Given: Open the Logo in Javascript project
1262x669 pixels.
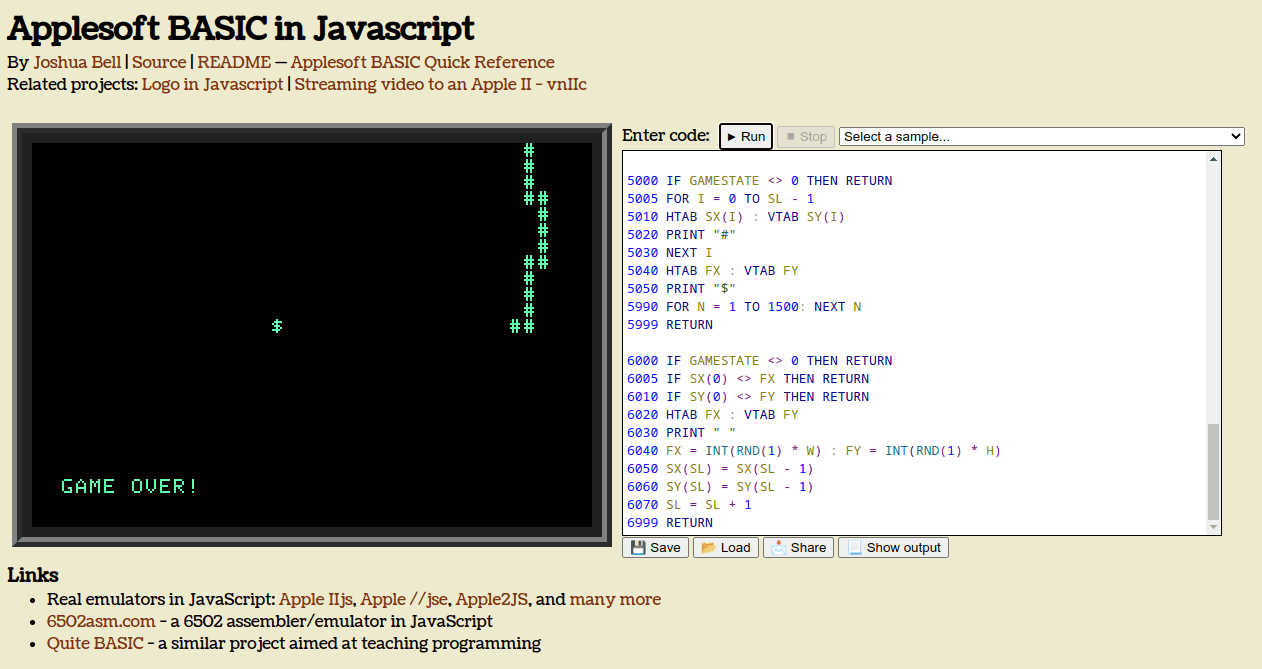Looking at the screenshot, I should (x=212, y=84).
